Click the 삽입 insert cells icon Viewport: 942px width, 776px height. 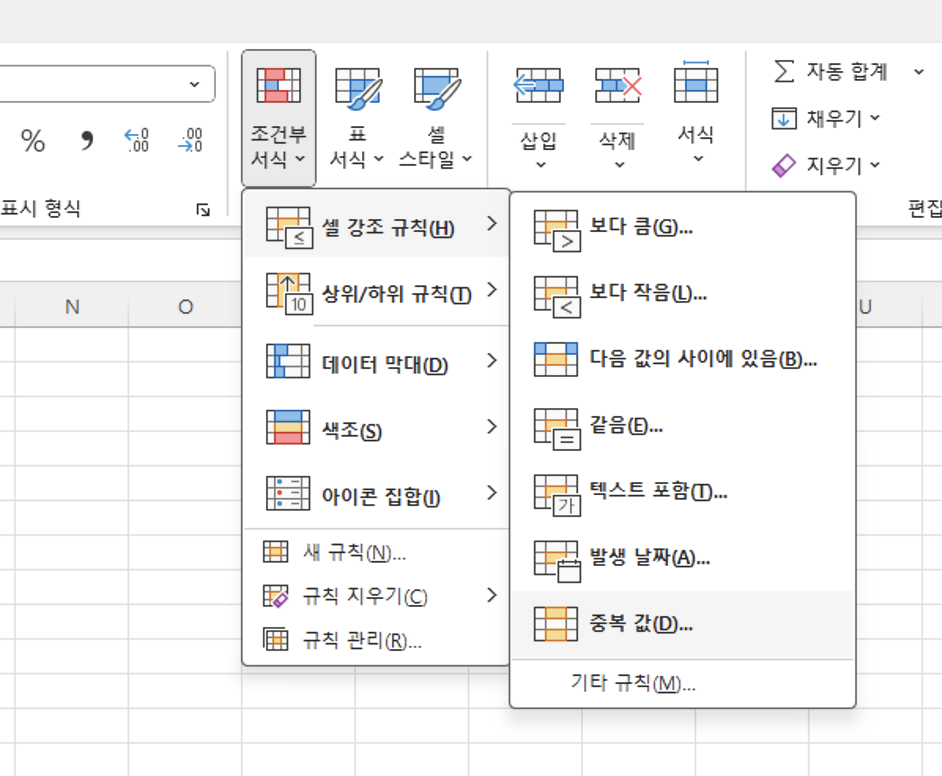click(539, 85)
